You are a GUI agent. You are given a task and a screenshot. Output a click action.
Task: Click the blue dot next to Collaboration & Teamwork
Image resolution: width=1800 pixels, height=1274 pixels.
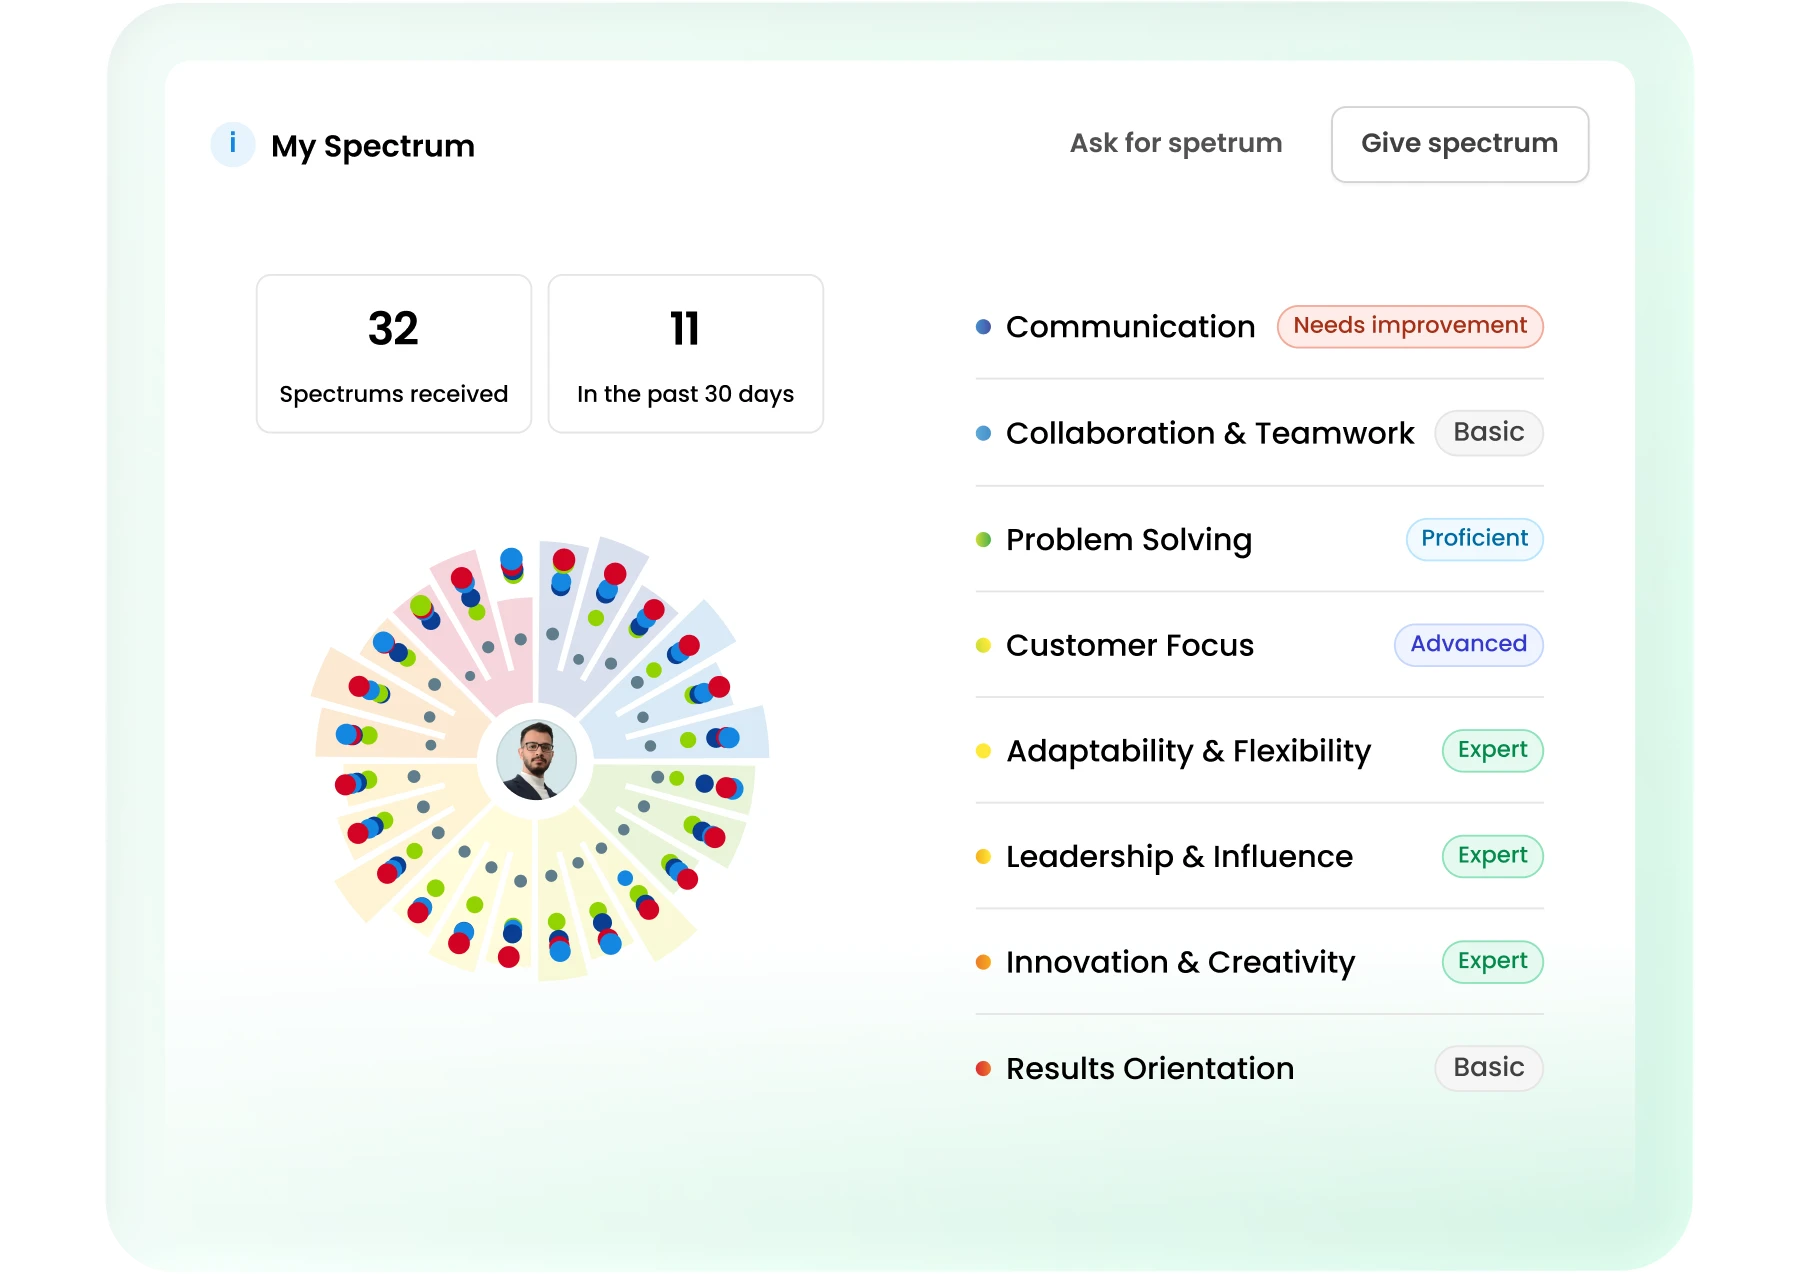(982, 432)
